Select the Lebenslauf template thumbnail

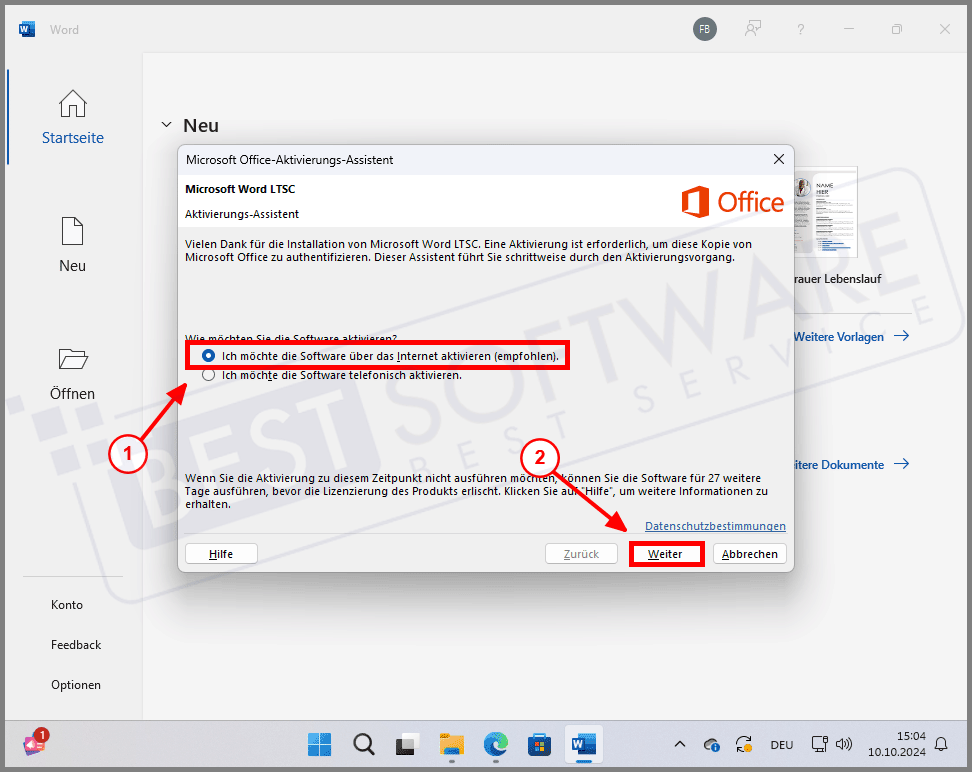point(826,211)
